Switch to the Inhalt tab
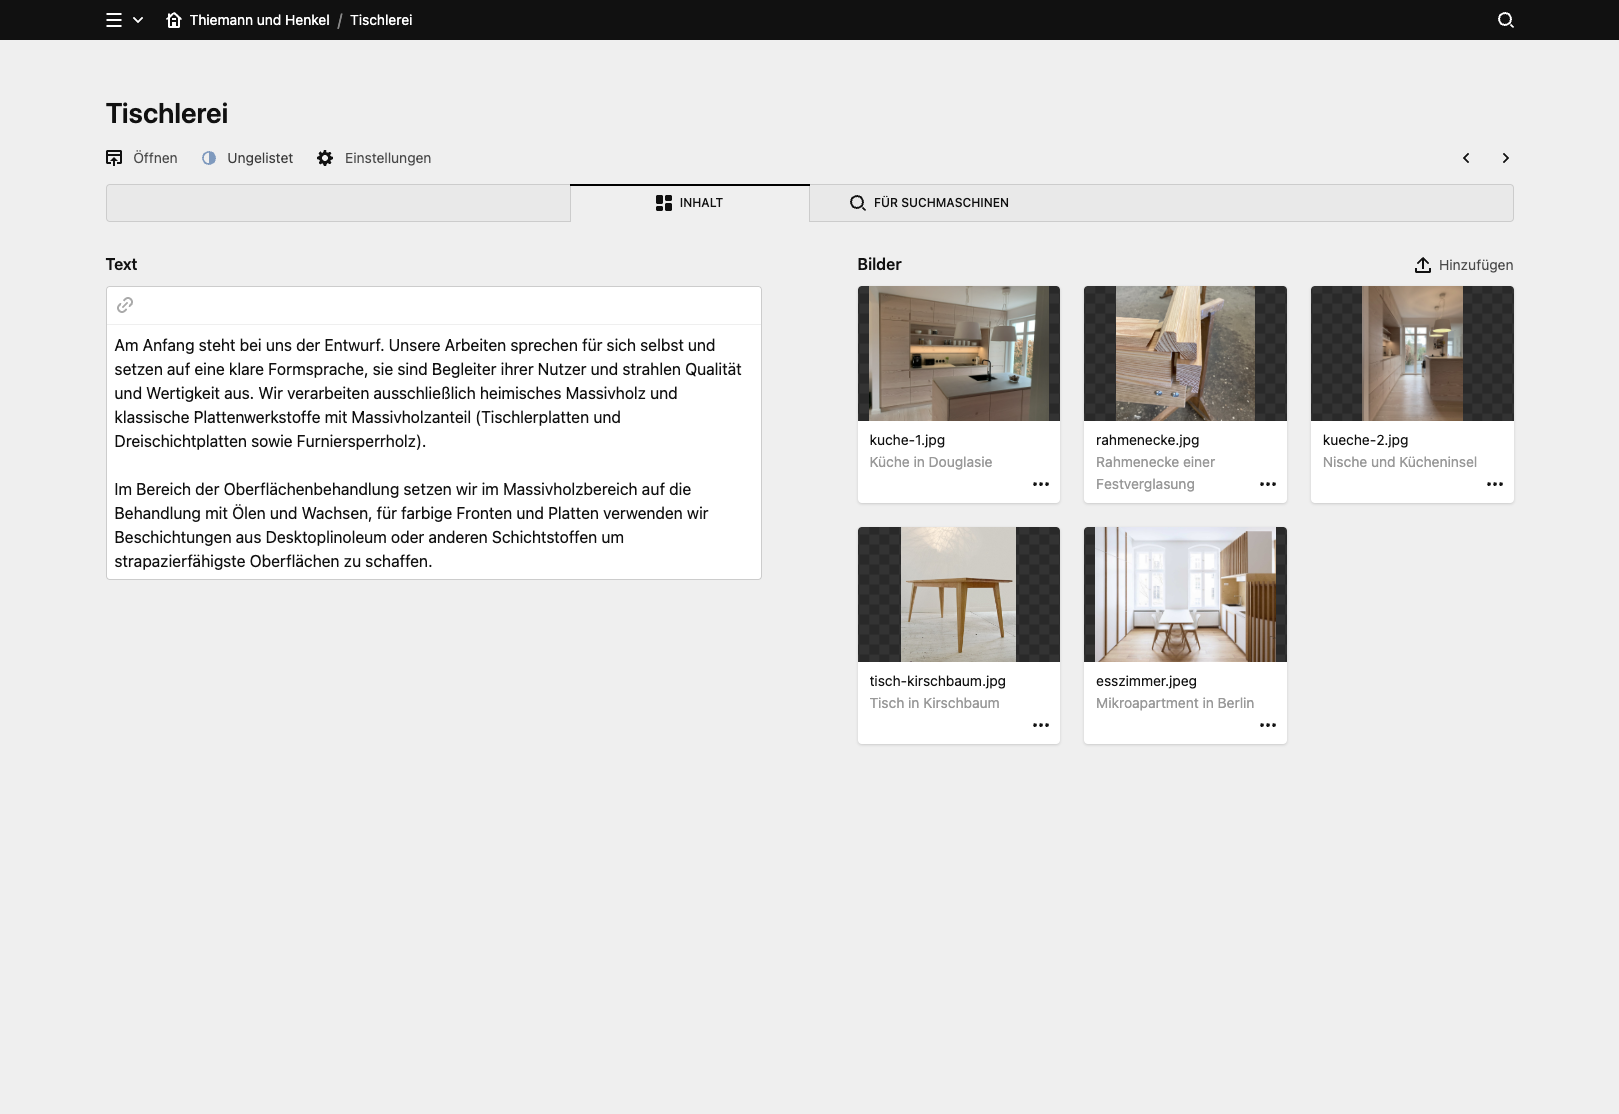 [x=690, y=203]
